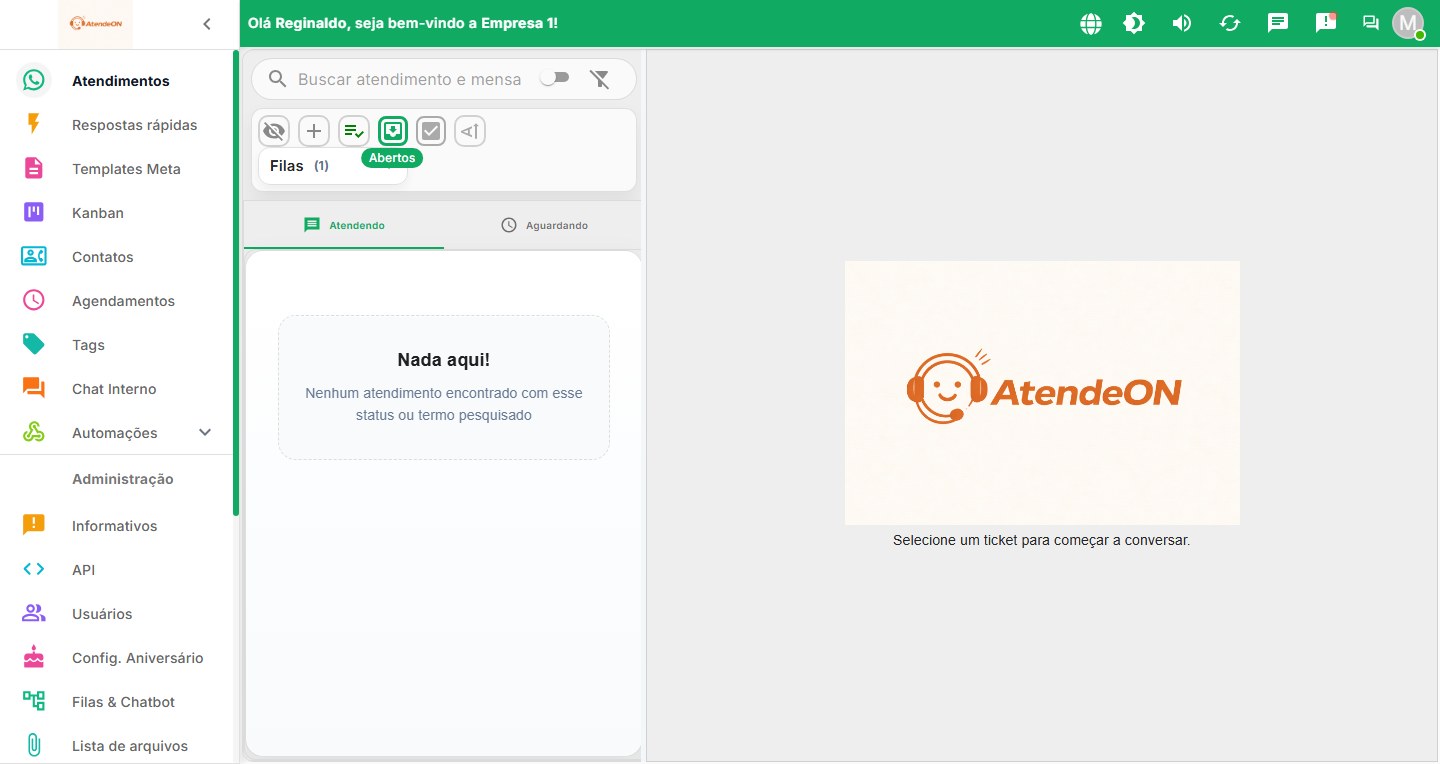
Task: Toggle the switch in the search bar
Action: tap(554, 78)
